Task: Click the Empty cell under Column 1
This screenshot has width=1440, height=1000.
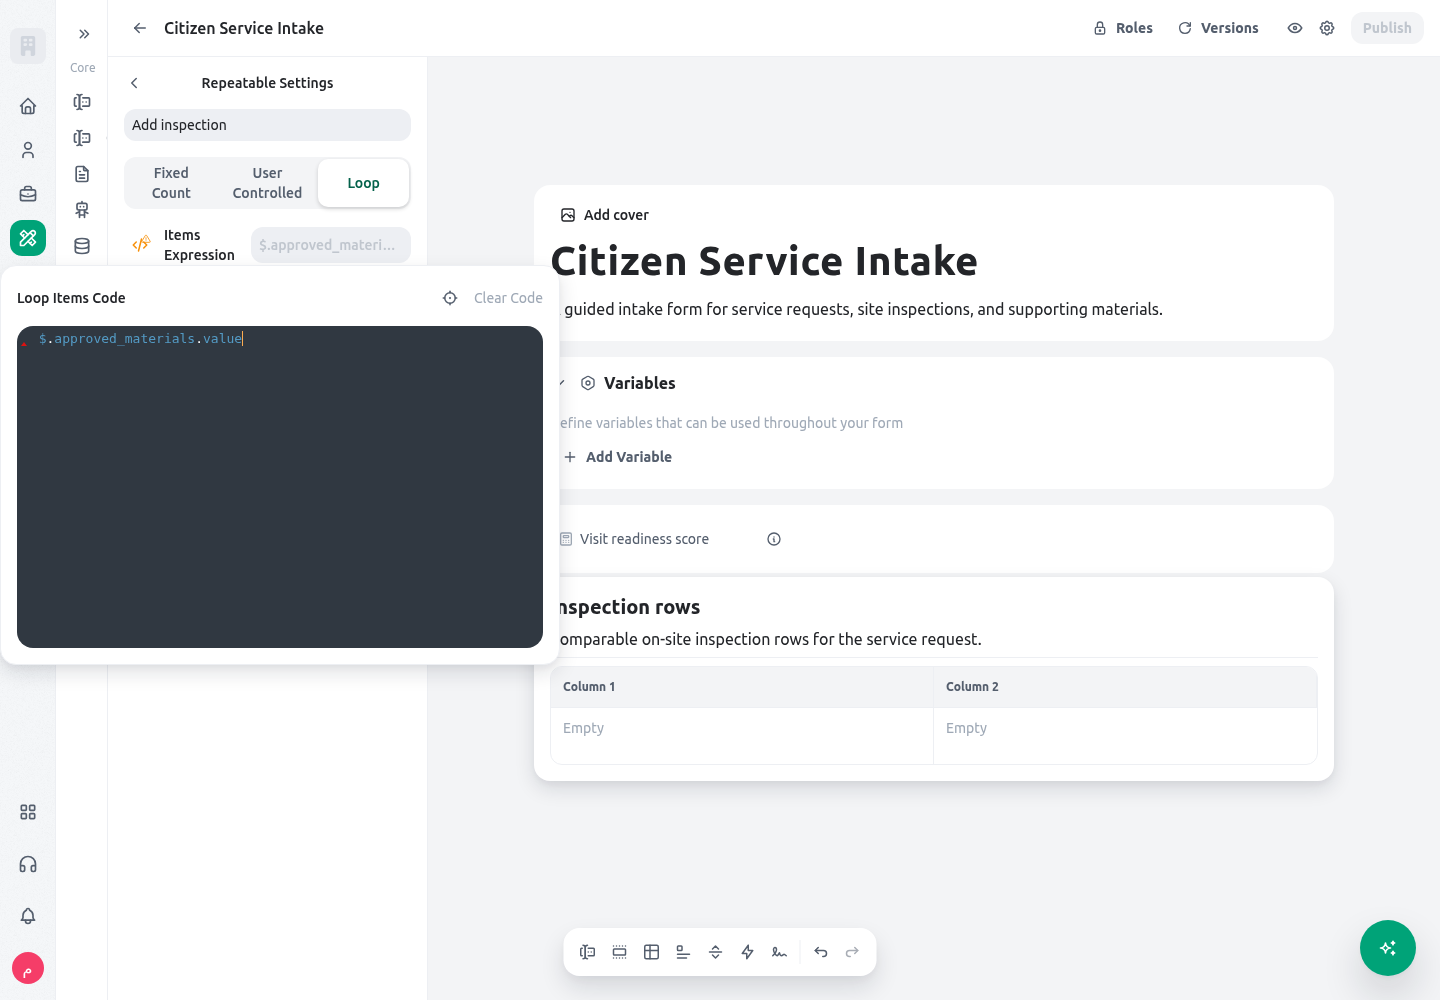Action: click(x=742, y=736)
